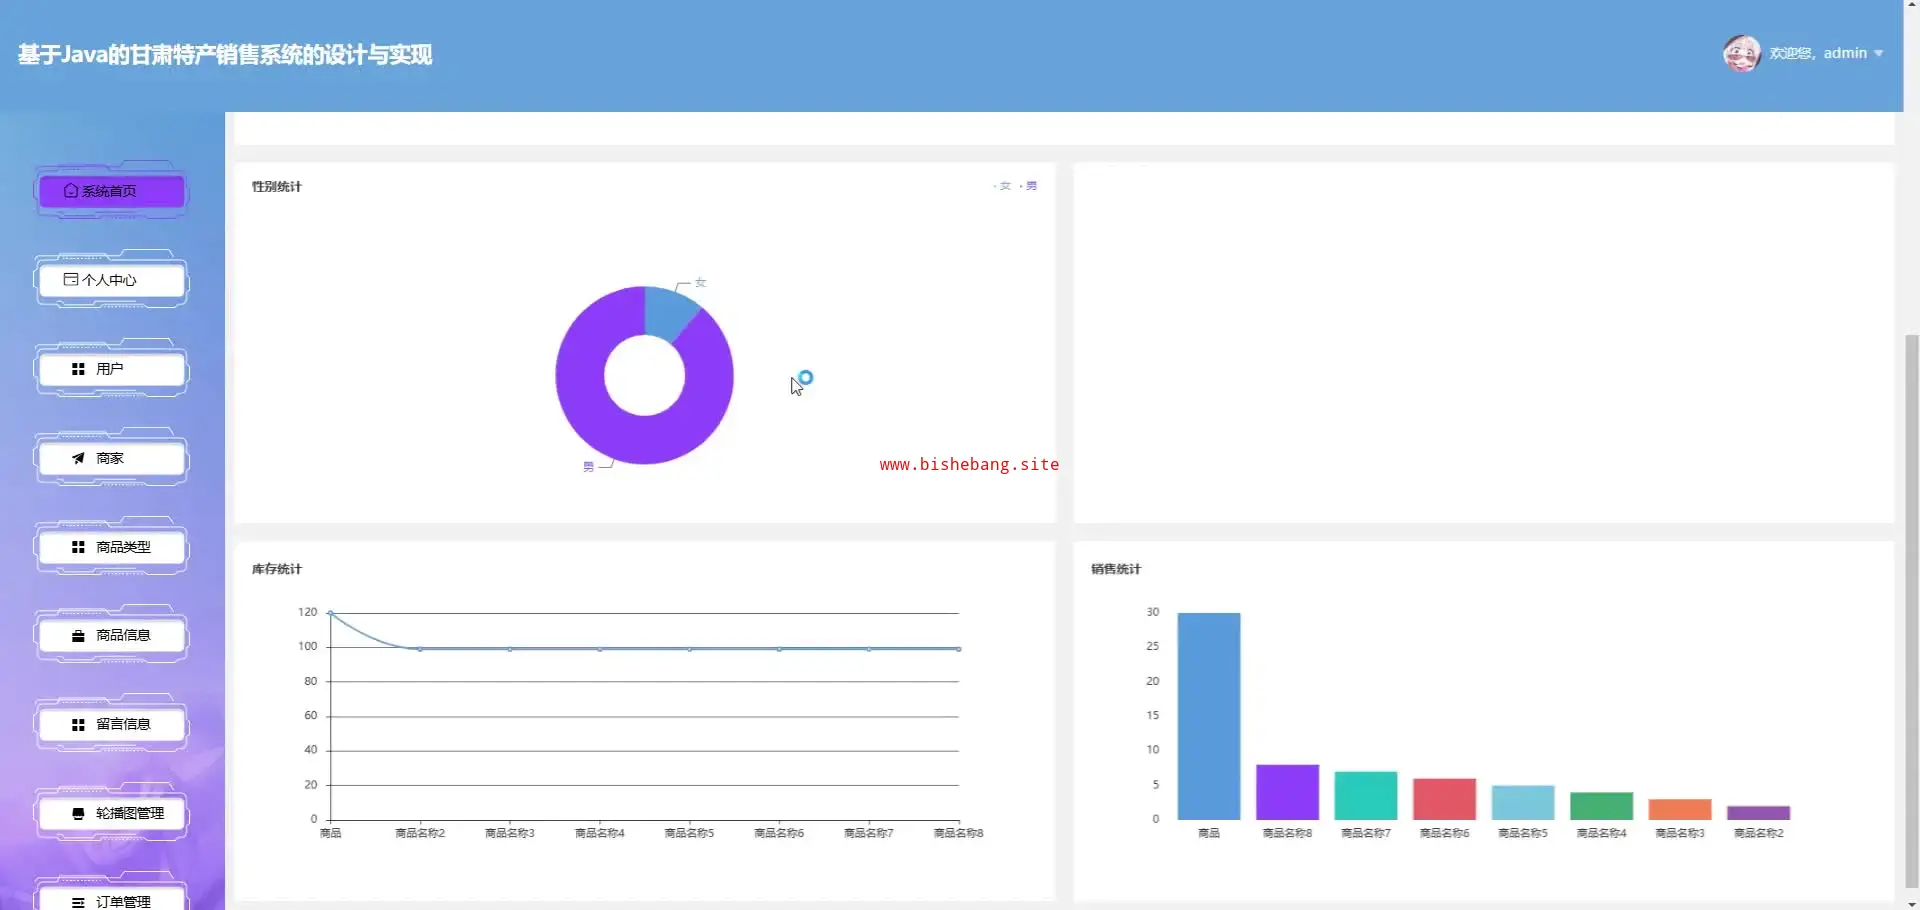Click the grid icon beside 用户

pos(78,369)
